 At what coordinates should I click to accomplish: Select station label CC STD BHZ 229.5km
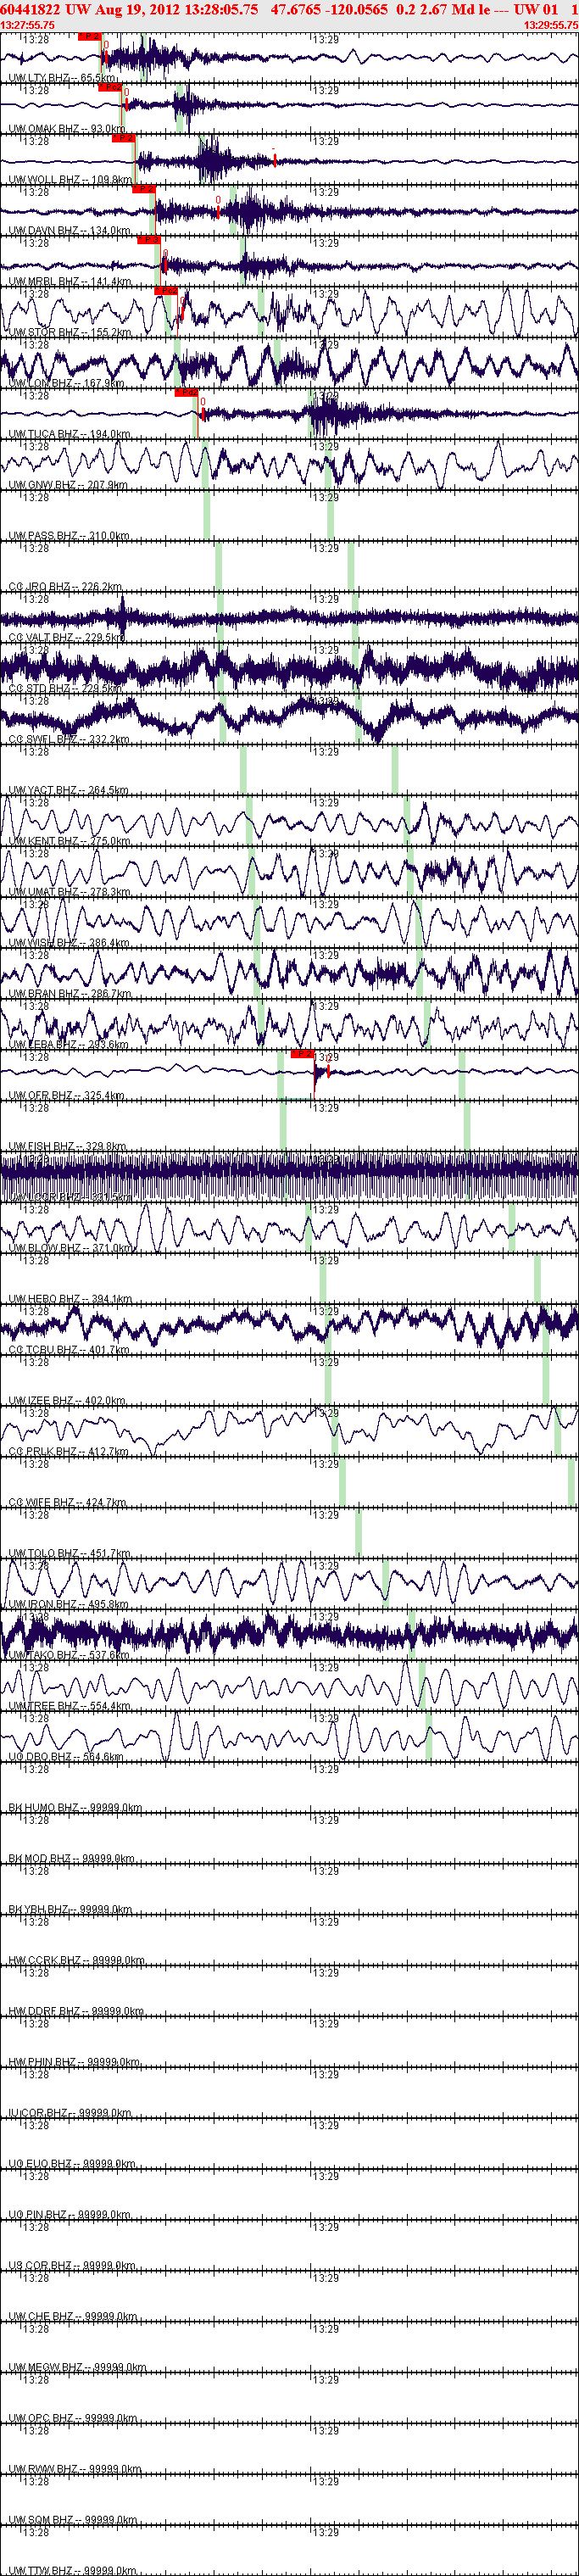(x=65, y=689)
